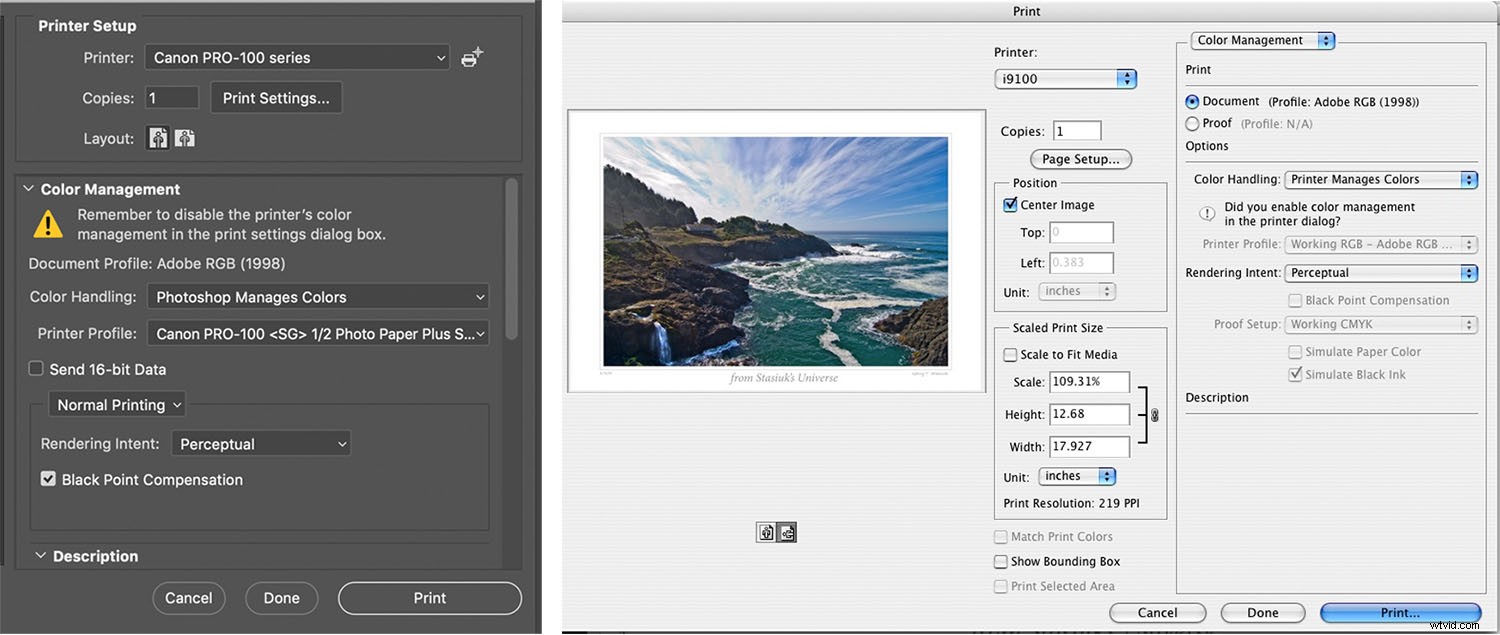Image resolution: width=1500 pixels, height=635 pixels.
Task: Select the landscape orientation icon below the preview
Action: (x=787, y=532)
